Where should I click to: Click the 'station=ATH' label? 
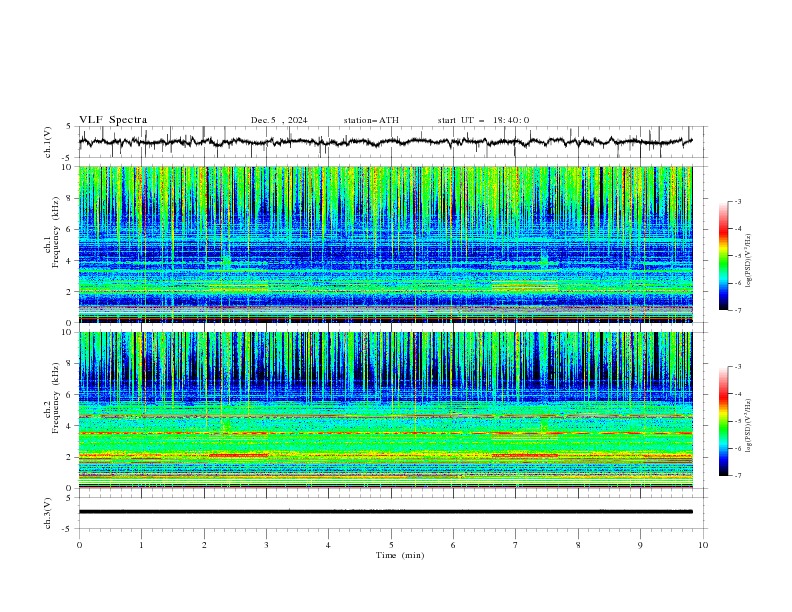tap(371, 120)
